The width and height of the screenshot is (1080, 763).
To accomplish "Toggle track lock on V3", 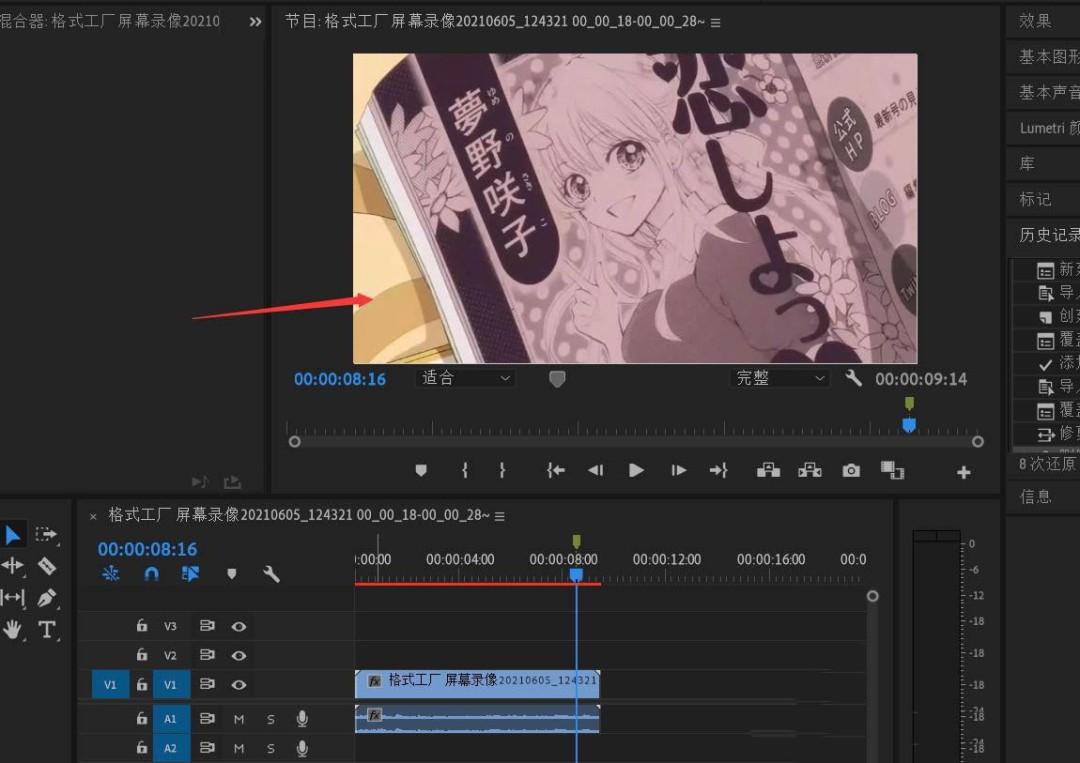I will [142, 627].
